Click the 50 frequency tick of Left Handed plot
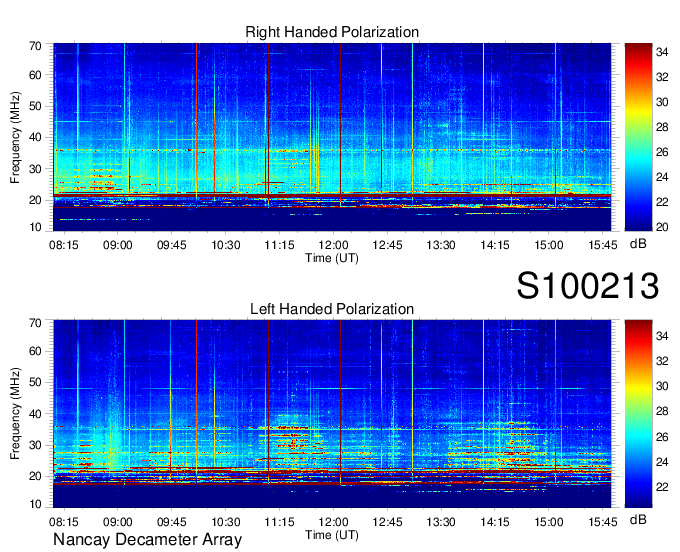Screen dimensions: 680x552 tap(35, 382)
